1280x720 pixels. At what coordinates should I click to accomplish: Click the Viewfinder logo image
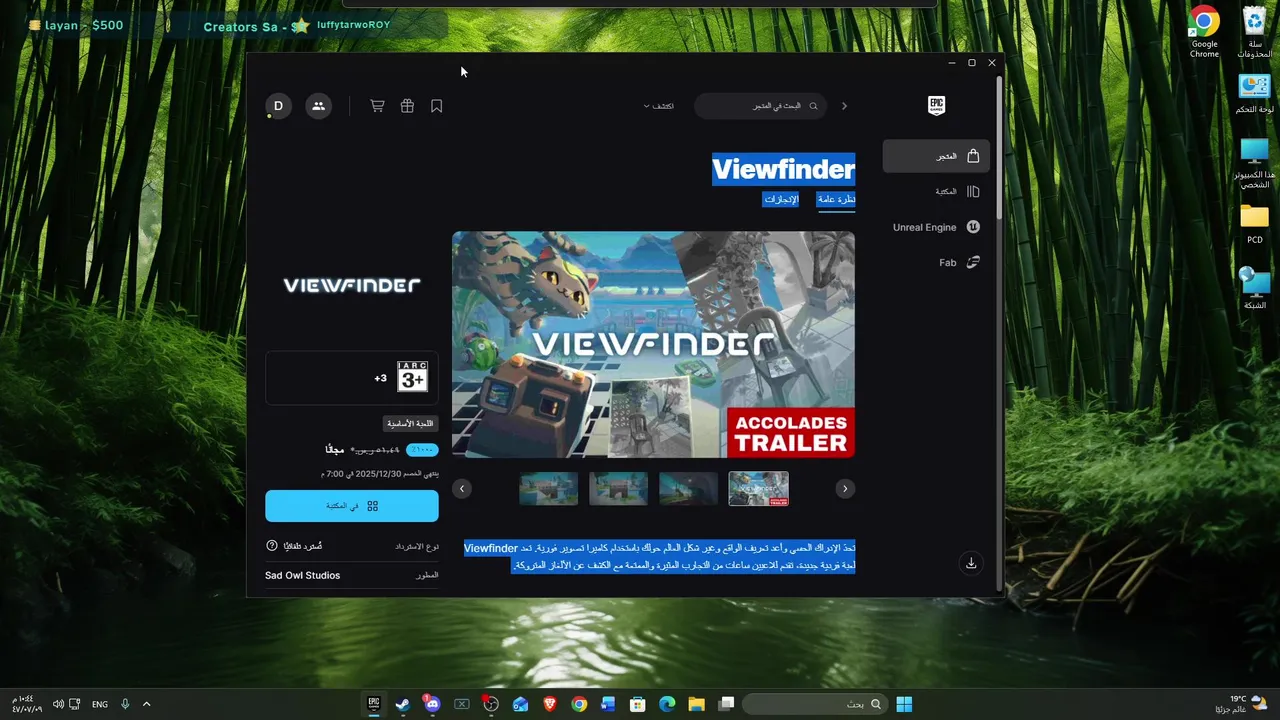click(x=352, y=285)
